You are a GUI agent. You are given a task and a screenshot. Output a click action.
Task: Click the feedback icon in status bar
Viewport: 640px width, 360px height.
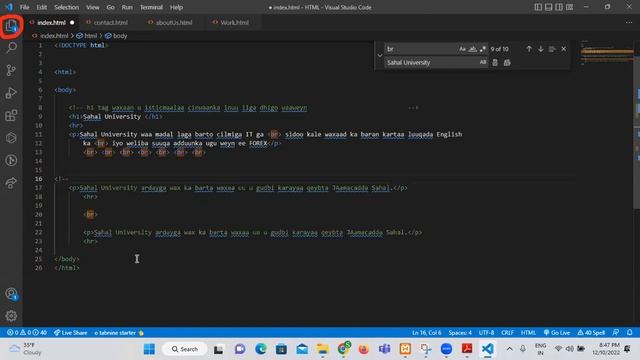coord(616,333)
